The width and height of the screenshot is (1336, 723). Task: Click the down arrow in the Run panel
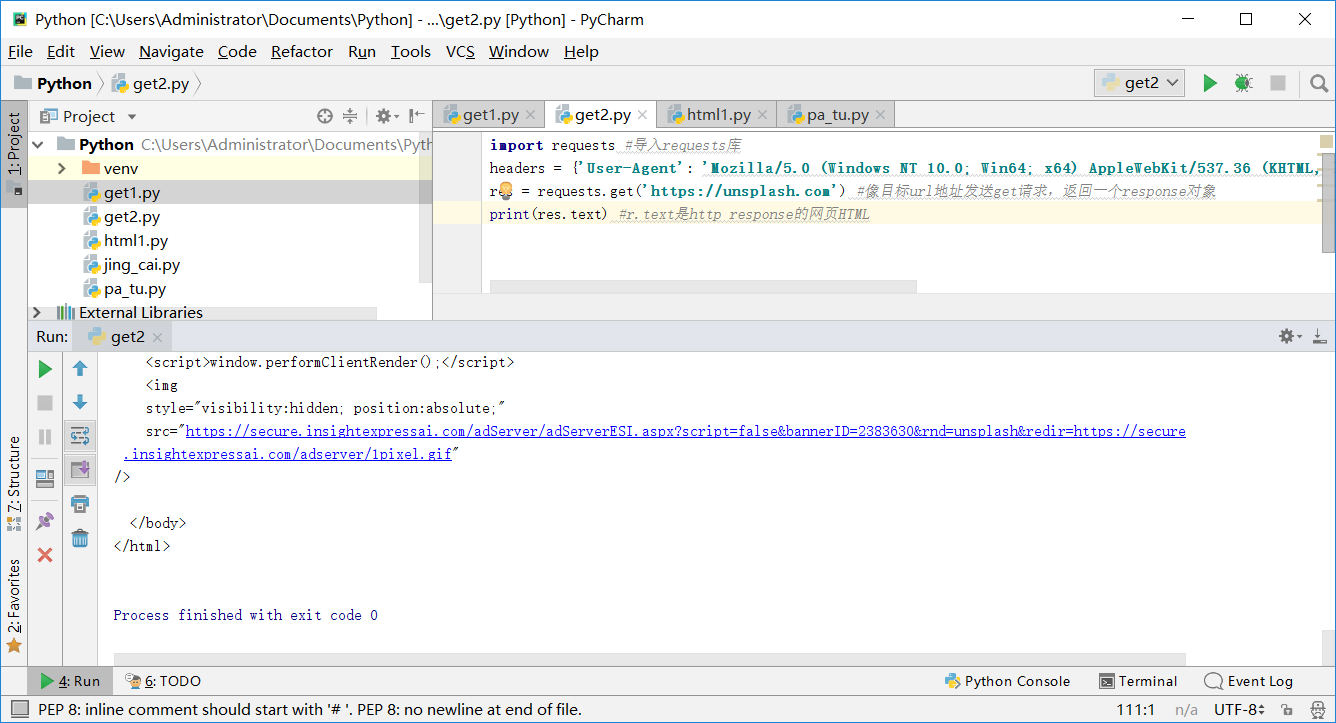tap(80, 402)
